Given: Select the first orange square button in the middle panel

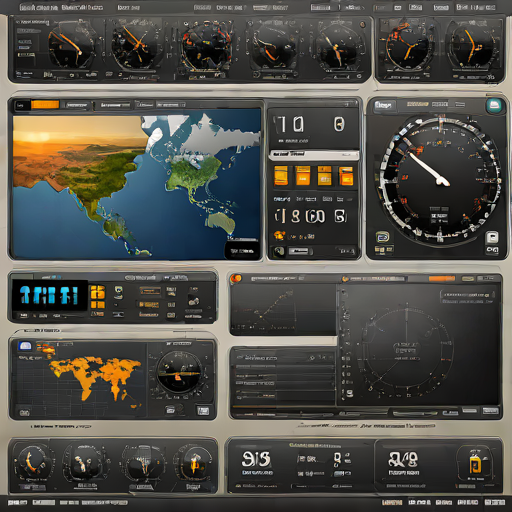Looking at the screenshot, I should (281, 176).
